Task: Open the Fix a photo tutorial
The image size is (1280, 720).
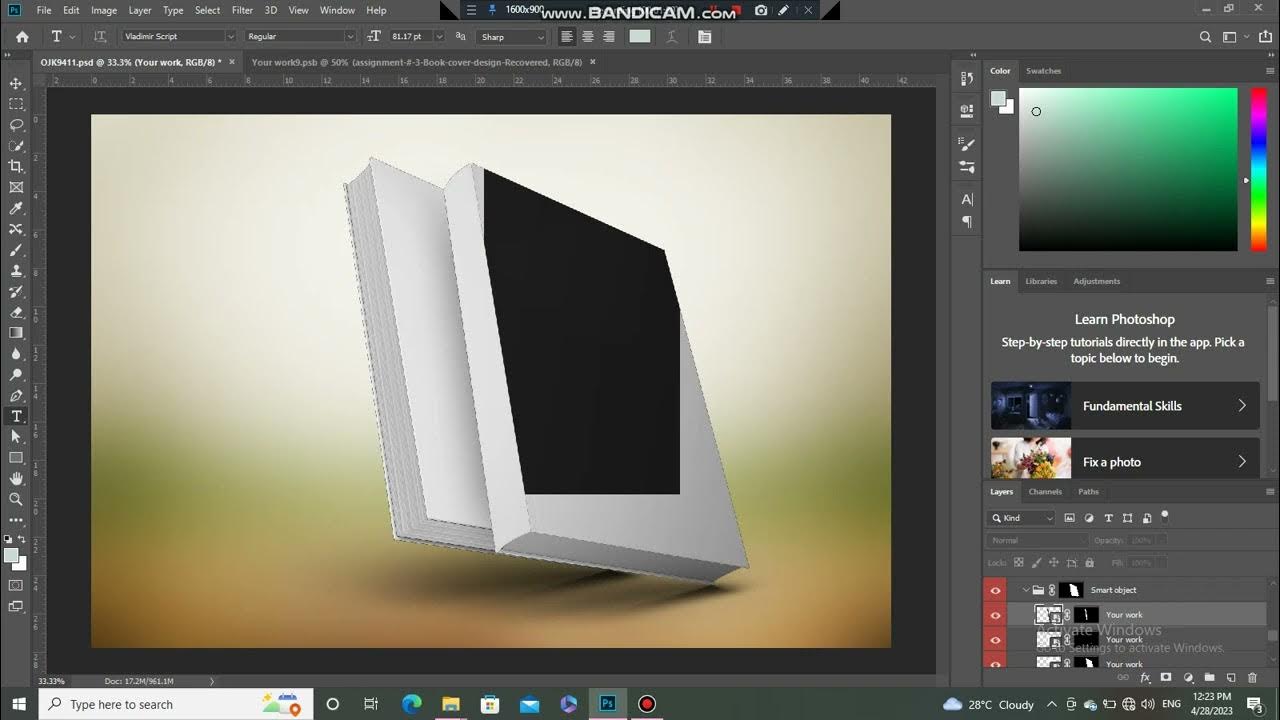Action: point(1125,459)
